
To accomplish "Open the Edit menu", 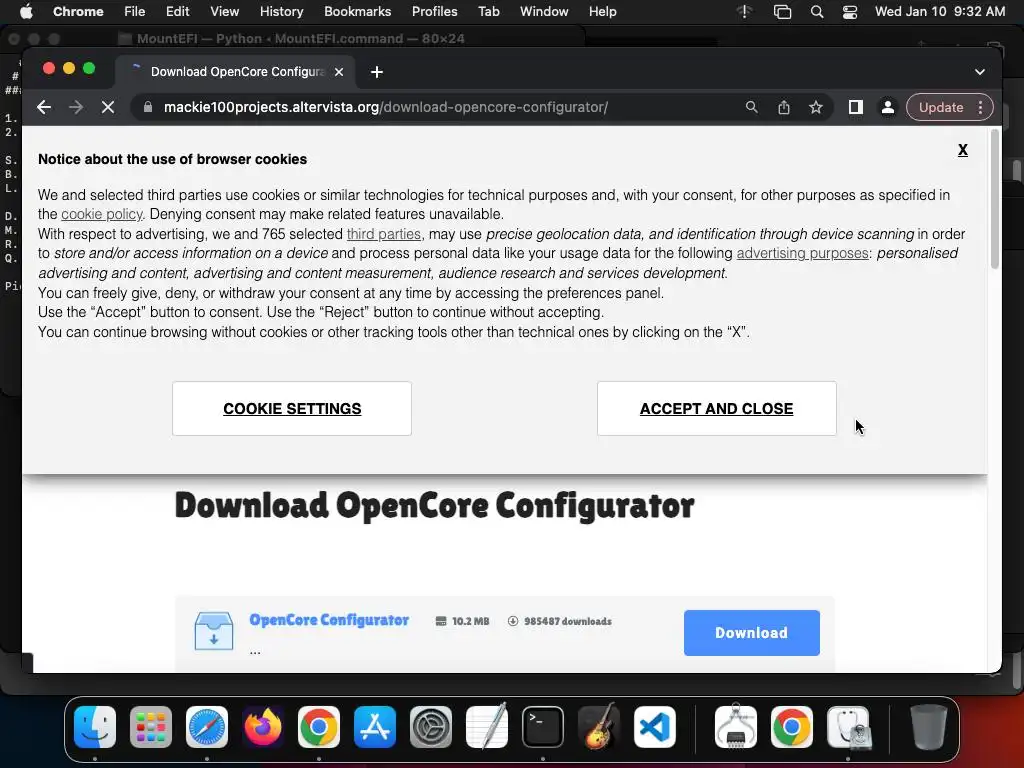I will point(177,12).
